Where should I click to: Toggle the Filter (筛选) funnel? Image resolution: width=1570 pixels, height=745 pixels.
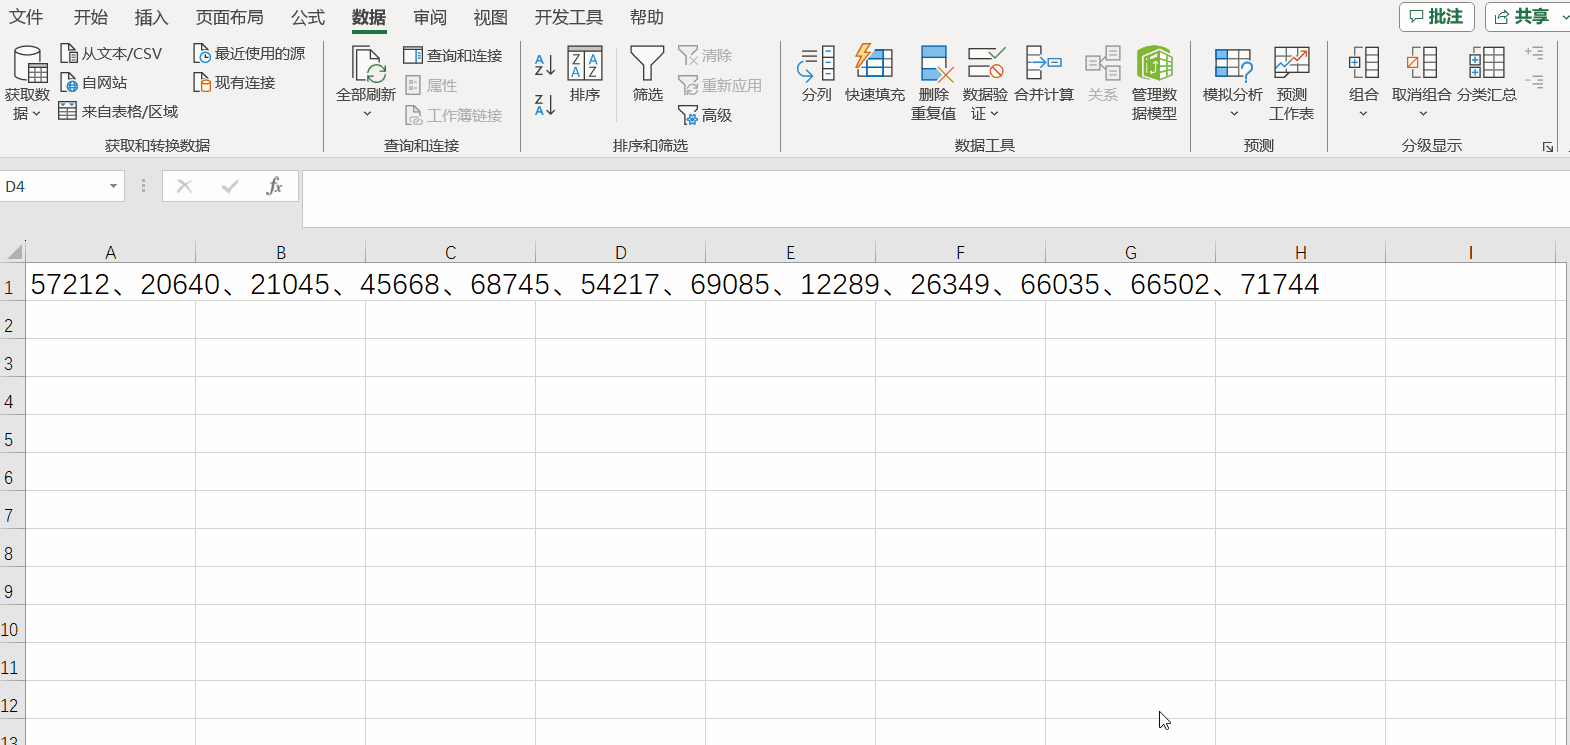(x=648, y=75)
